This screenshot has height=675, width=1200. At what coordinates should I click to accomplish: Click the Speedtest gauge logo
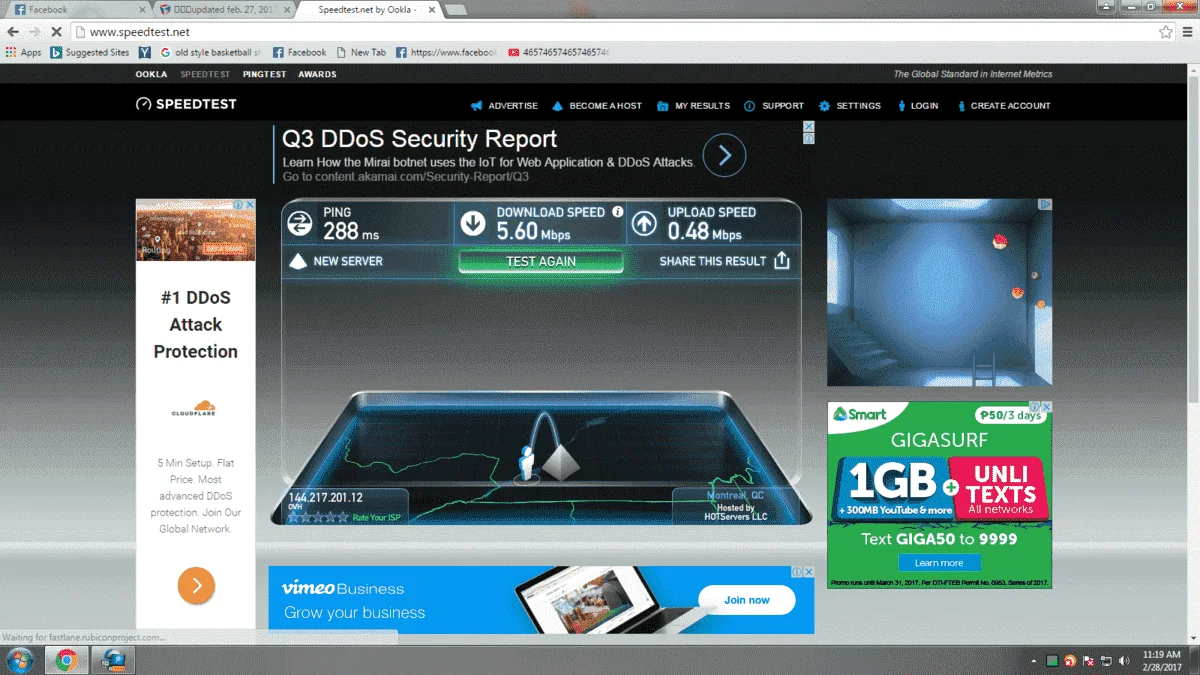point(143,104)
